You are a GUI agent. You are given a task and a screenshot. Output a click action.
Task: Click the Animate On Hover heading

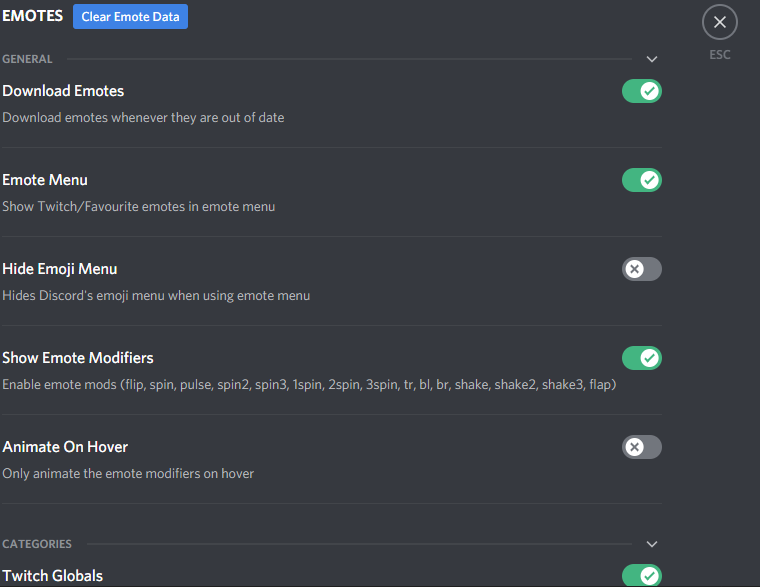(x=65, y=447)
